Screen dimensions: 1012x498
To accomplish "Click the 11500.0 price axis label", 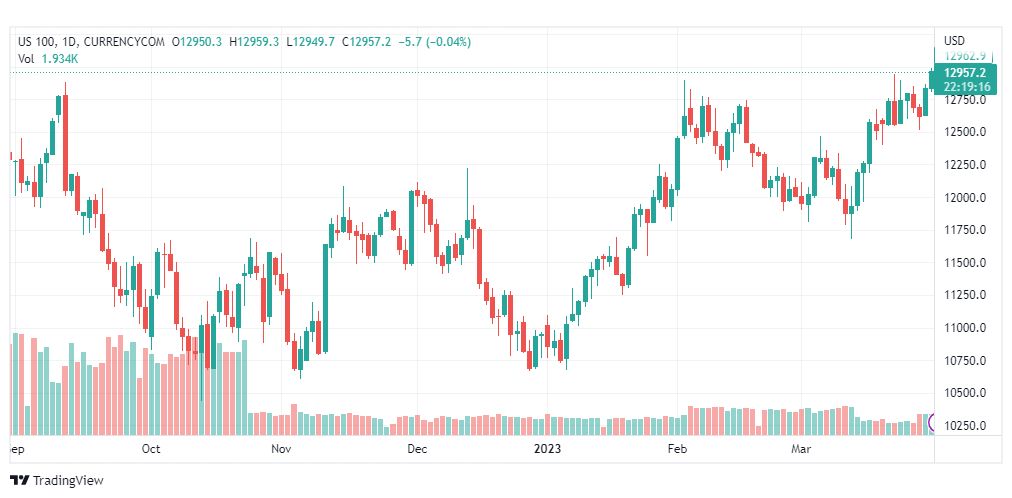I will coord(965,263).
